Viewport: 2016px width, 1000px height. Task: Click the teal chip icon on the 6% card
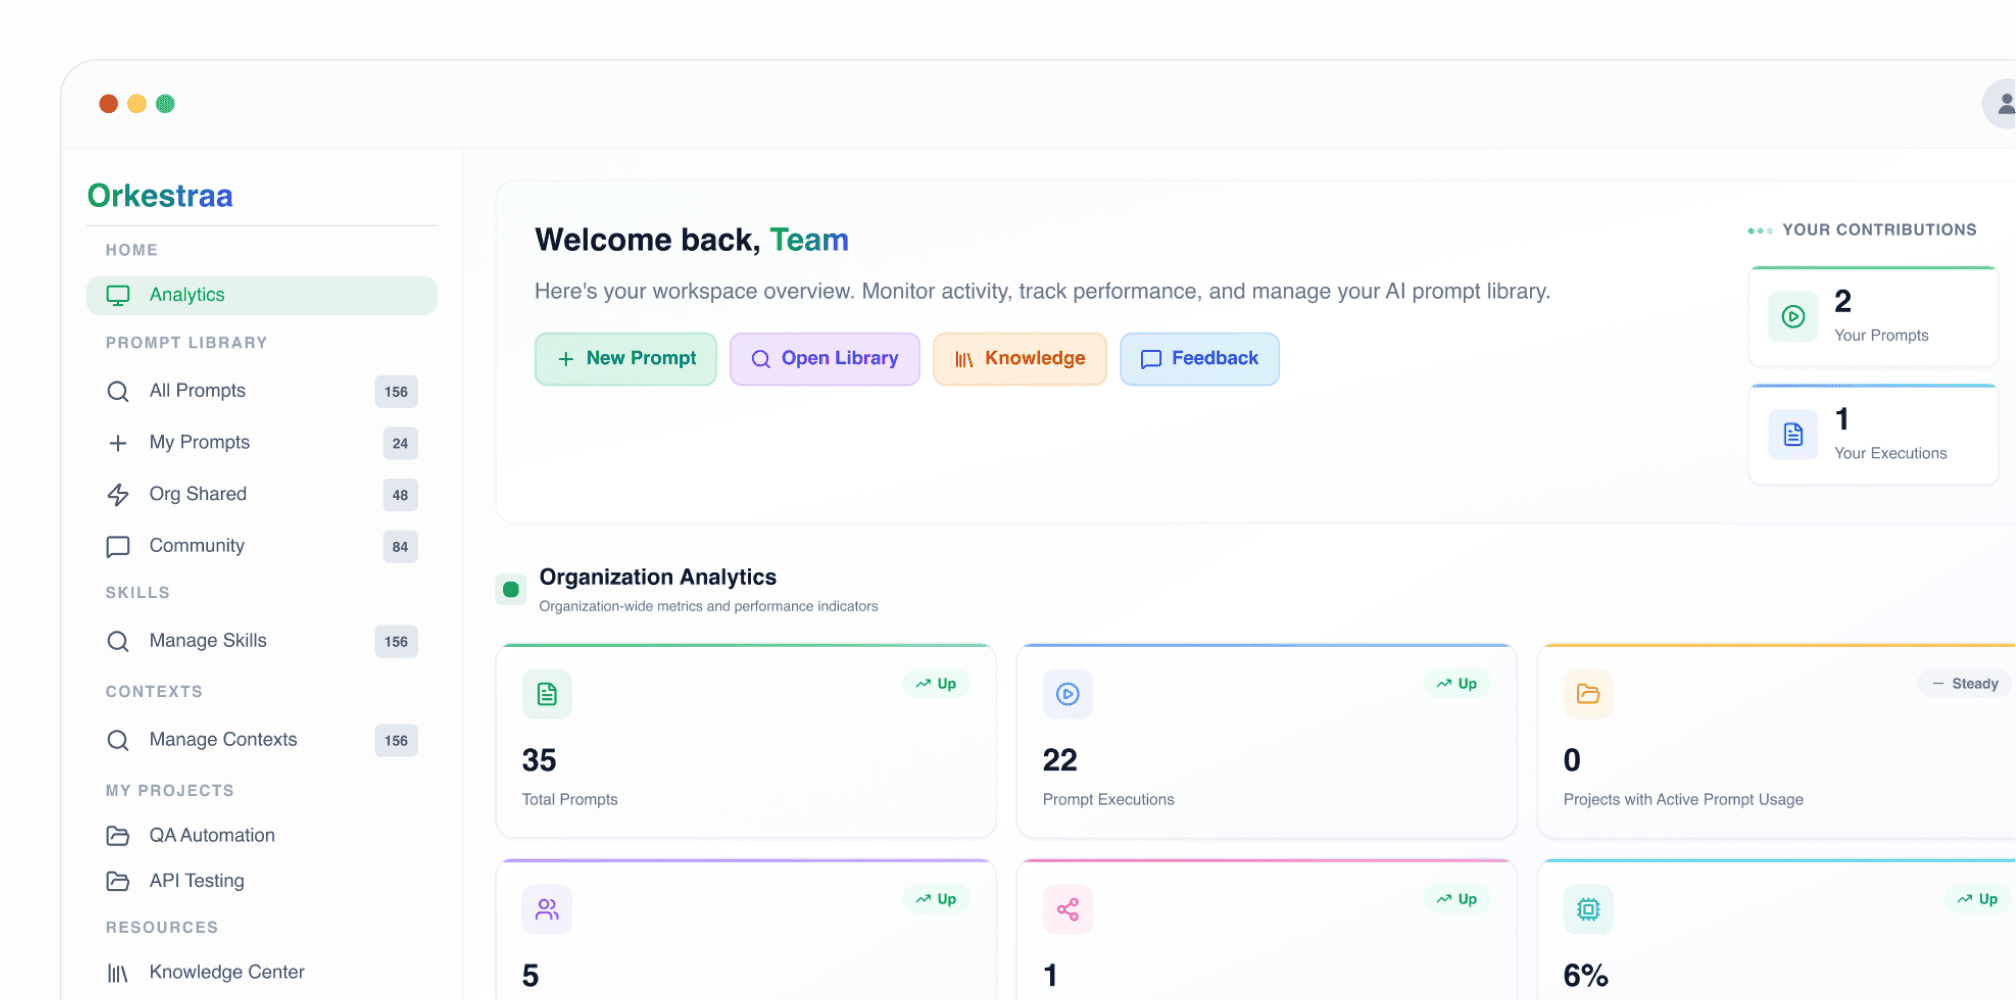pyautogui.click(x=1589, y=909)
